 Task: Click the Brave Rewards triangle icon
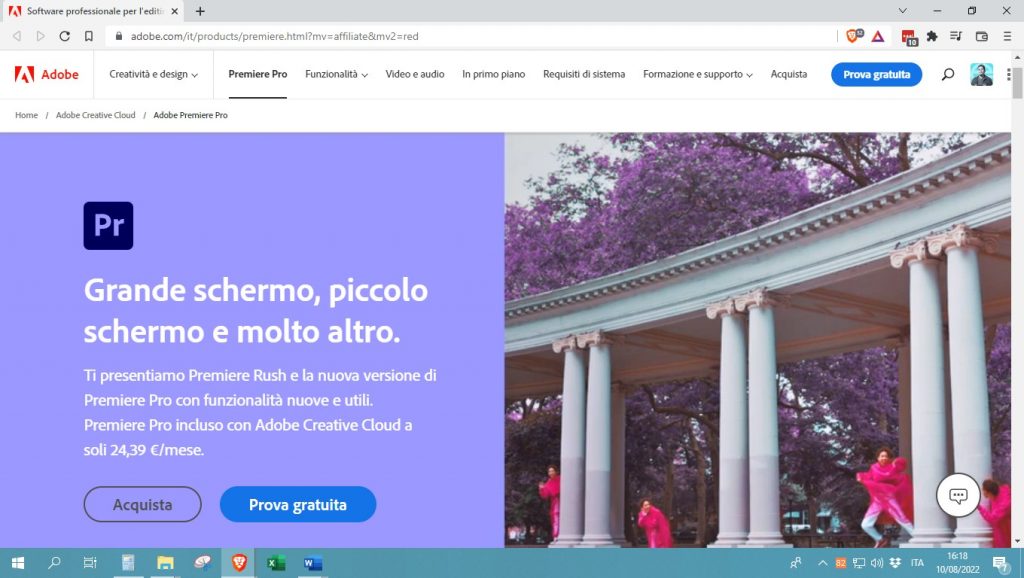[x=879, y=37]
